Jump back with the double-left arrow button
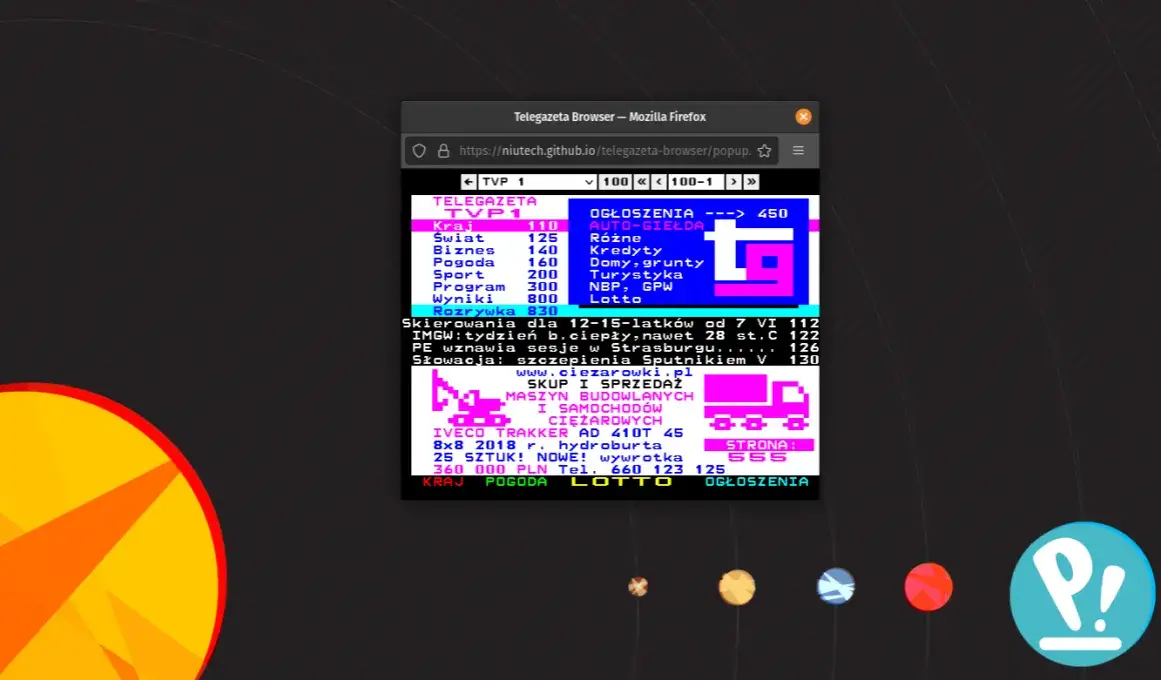This screenshot has width=1161, height=680. tap(642, 182)
